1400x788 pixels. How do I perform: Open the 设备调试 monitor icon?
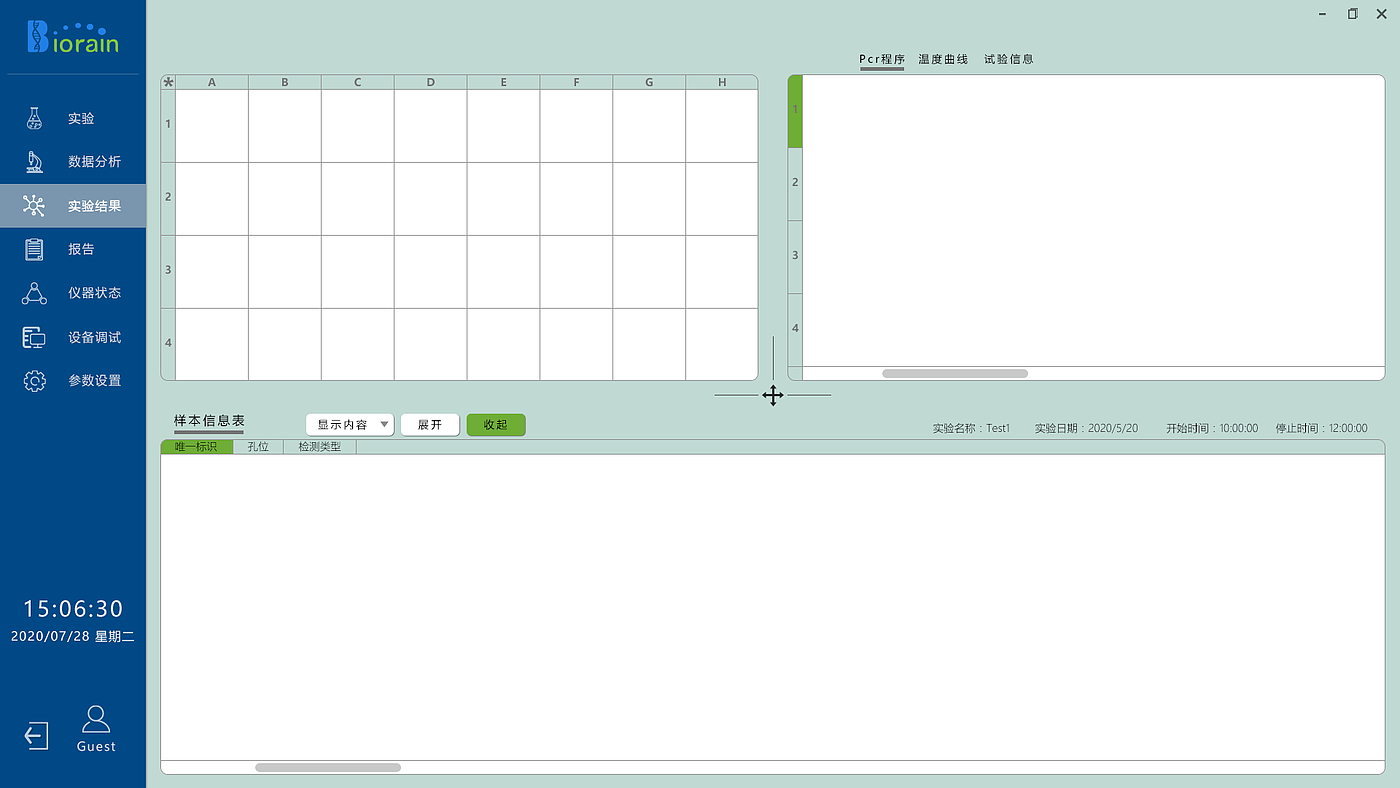35,337
